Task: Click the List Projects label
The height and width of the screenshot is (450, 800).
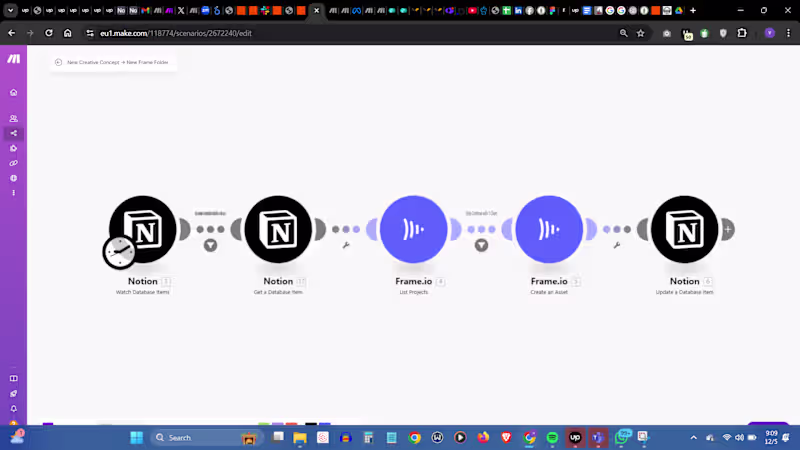Action: 413,292
